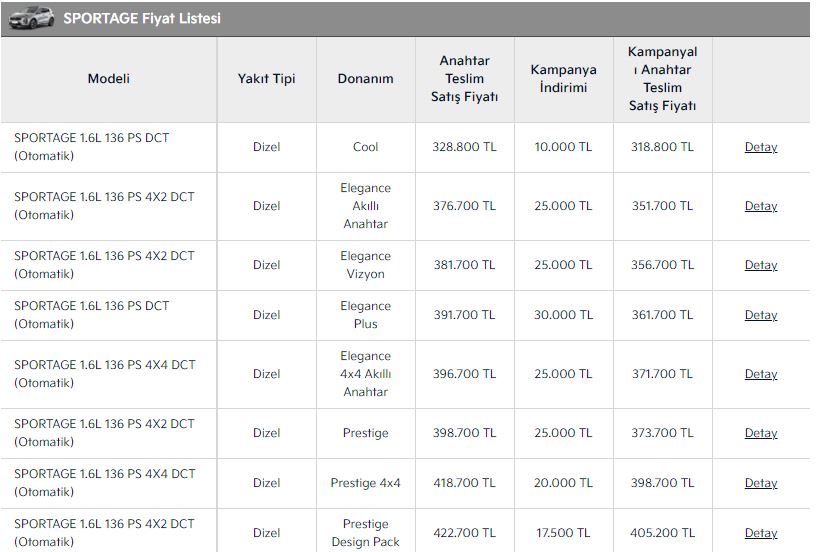Click the Kampanyalı Anahtar Teslim Satış Fiyatı header
Image resolution: width=819 pixels, height=552 pixels.
pyautogui.click(x=662, y=79)
